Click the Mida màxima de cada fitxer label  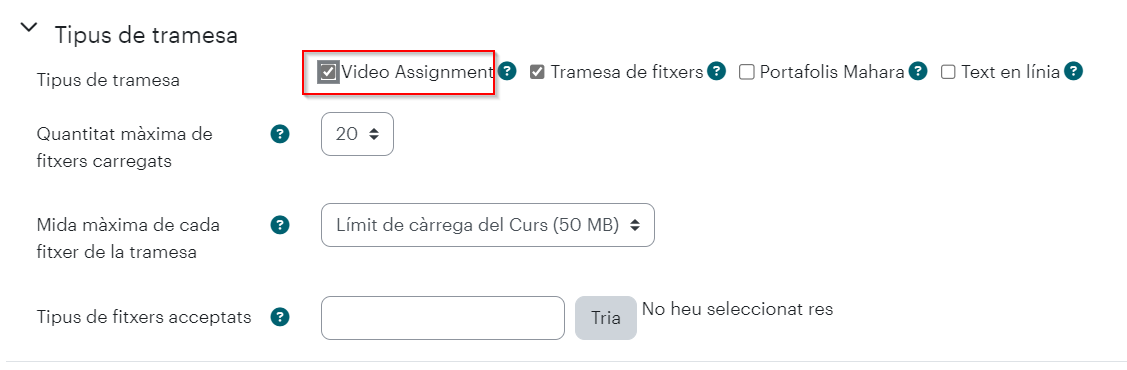pyautogui.click(x=128, y=239)
